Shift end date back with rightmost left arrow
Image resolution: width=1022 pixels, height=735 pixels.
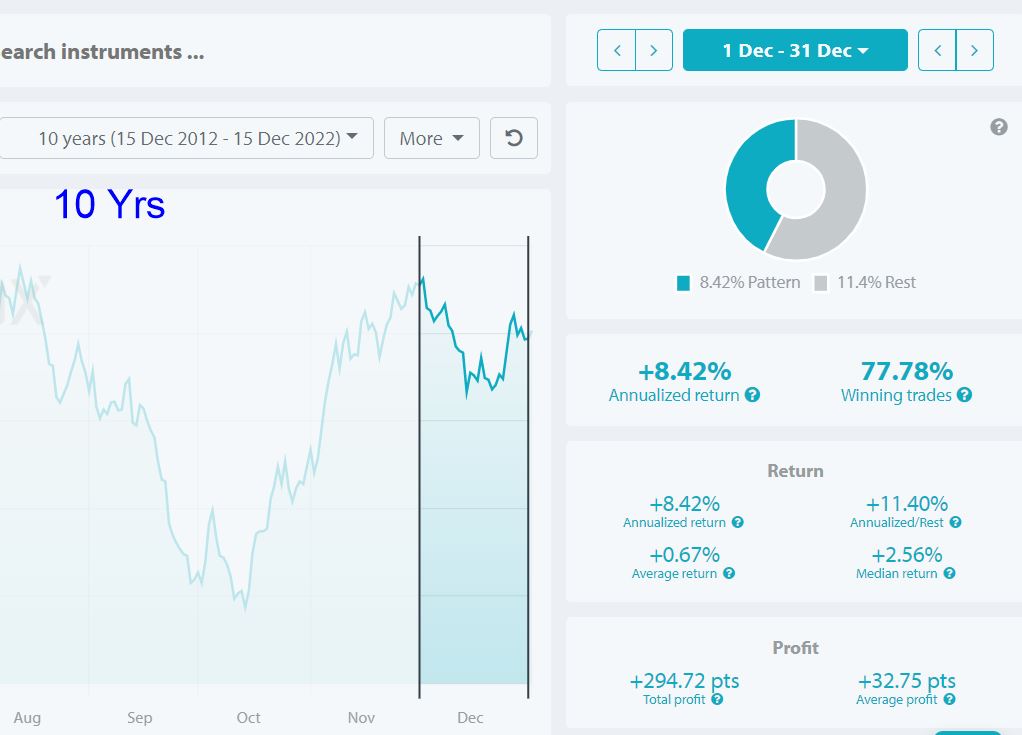[x=937, y=50]
